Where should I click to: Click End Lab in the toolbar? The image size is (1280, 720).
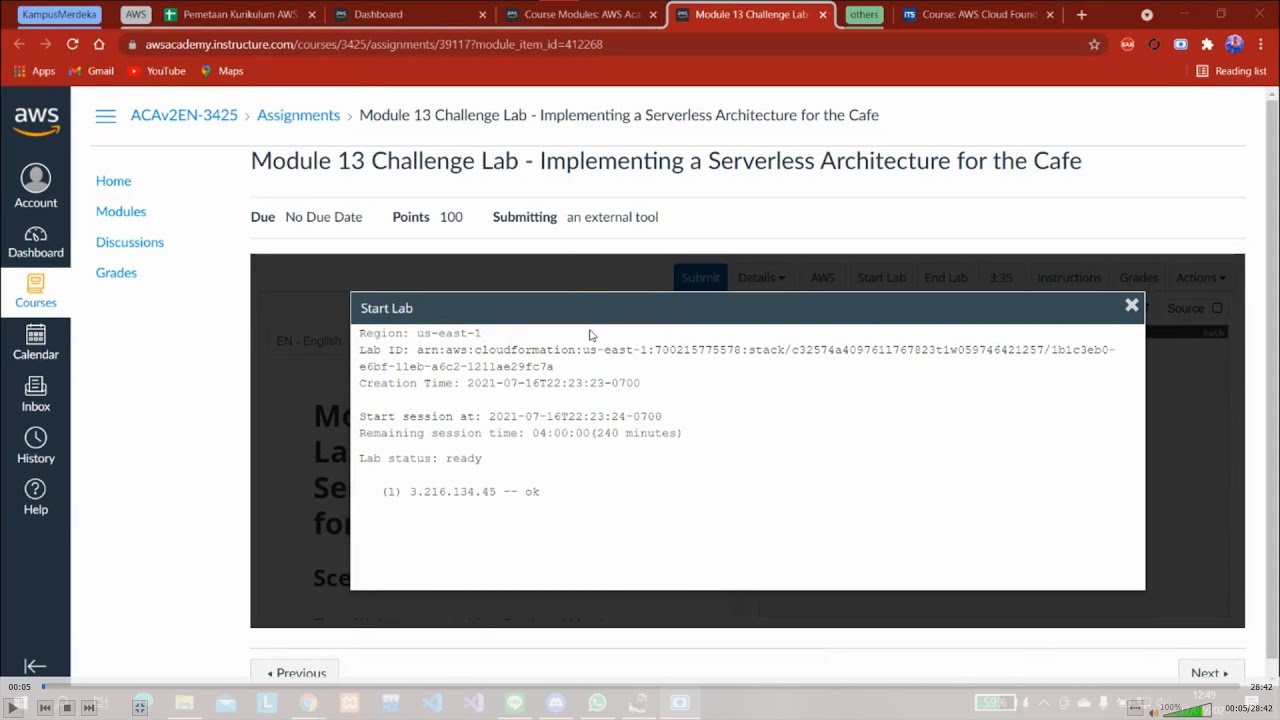tap(945, 278)
